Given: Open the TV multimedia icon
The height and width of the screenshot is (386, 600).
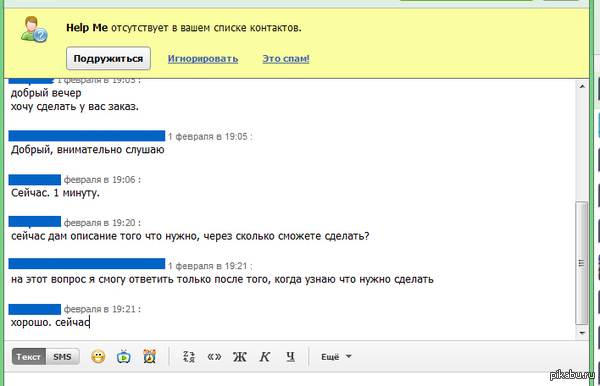Looking at the screenshot, I should pos(124,357).
